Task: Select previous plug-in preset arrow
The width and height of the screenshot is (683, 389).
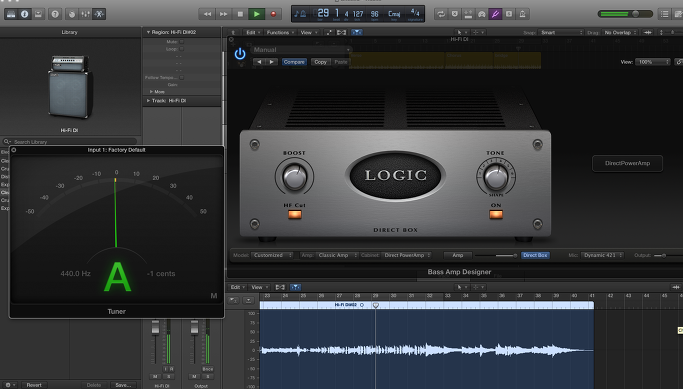Action: pyautogui.click(x=260, y=62)
